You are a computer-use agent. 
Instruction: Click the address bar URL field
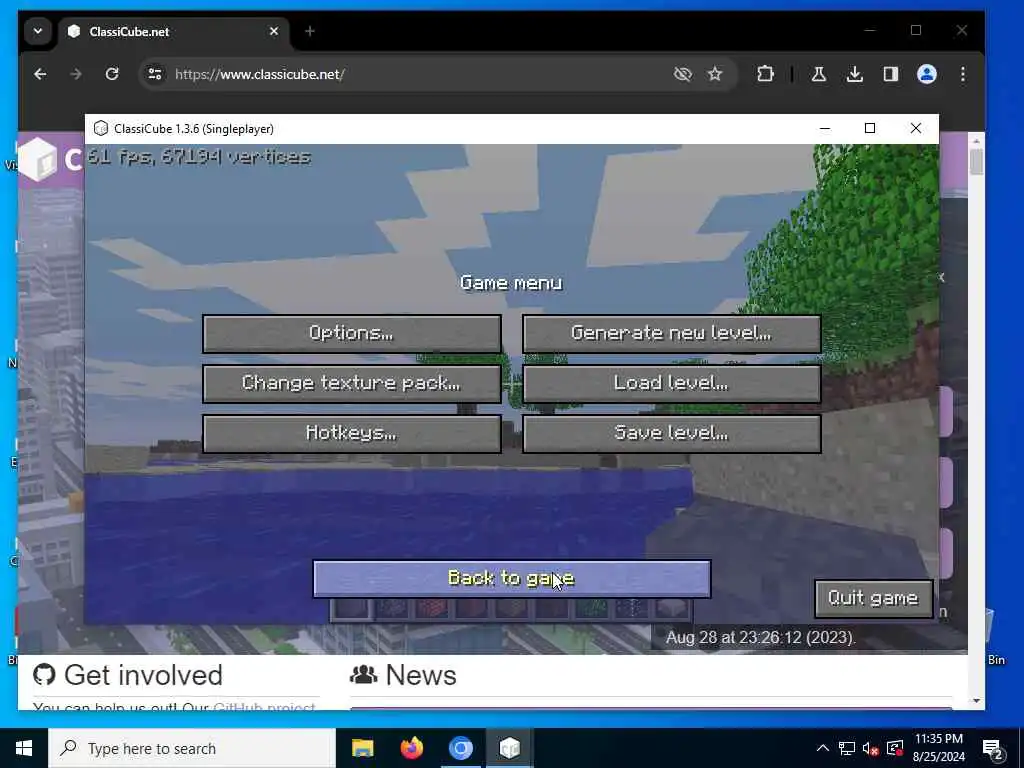[418, 74]
